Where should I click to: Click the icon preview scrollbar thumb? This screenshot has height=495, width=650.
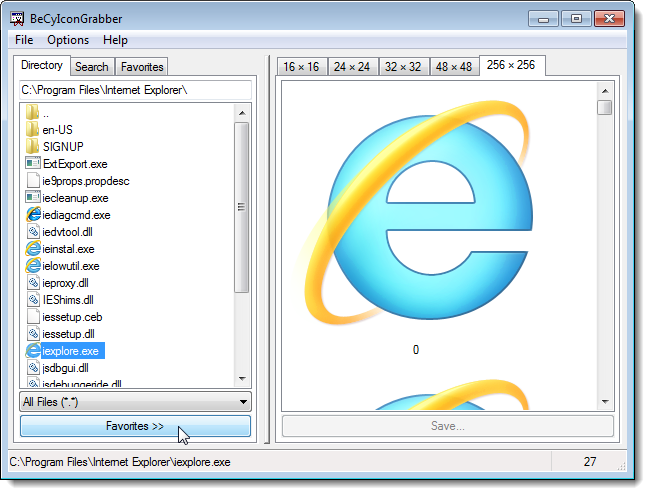pos(605,108)
